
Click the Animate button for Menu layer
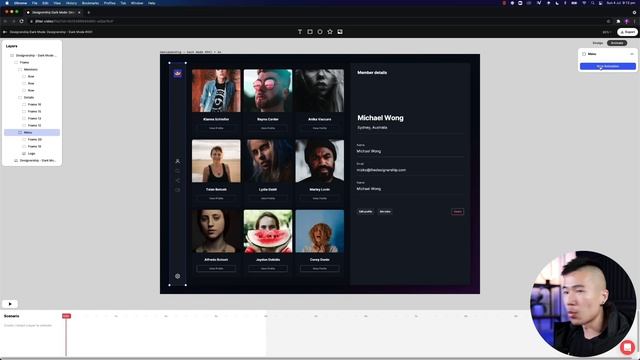(608, 66)
